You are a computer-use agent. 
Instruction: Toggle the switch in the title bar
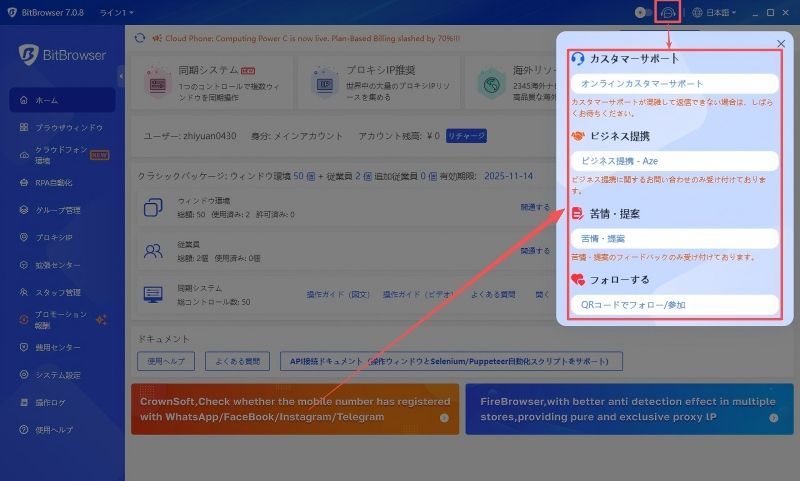click(642, 13)
